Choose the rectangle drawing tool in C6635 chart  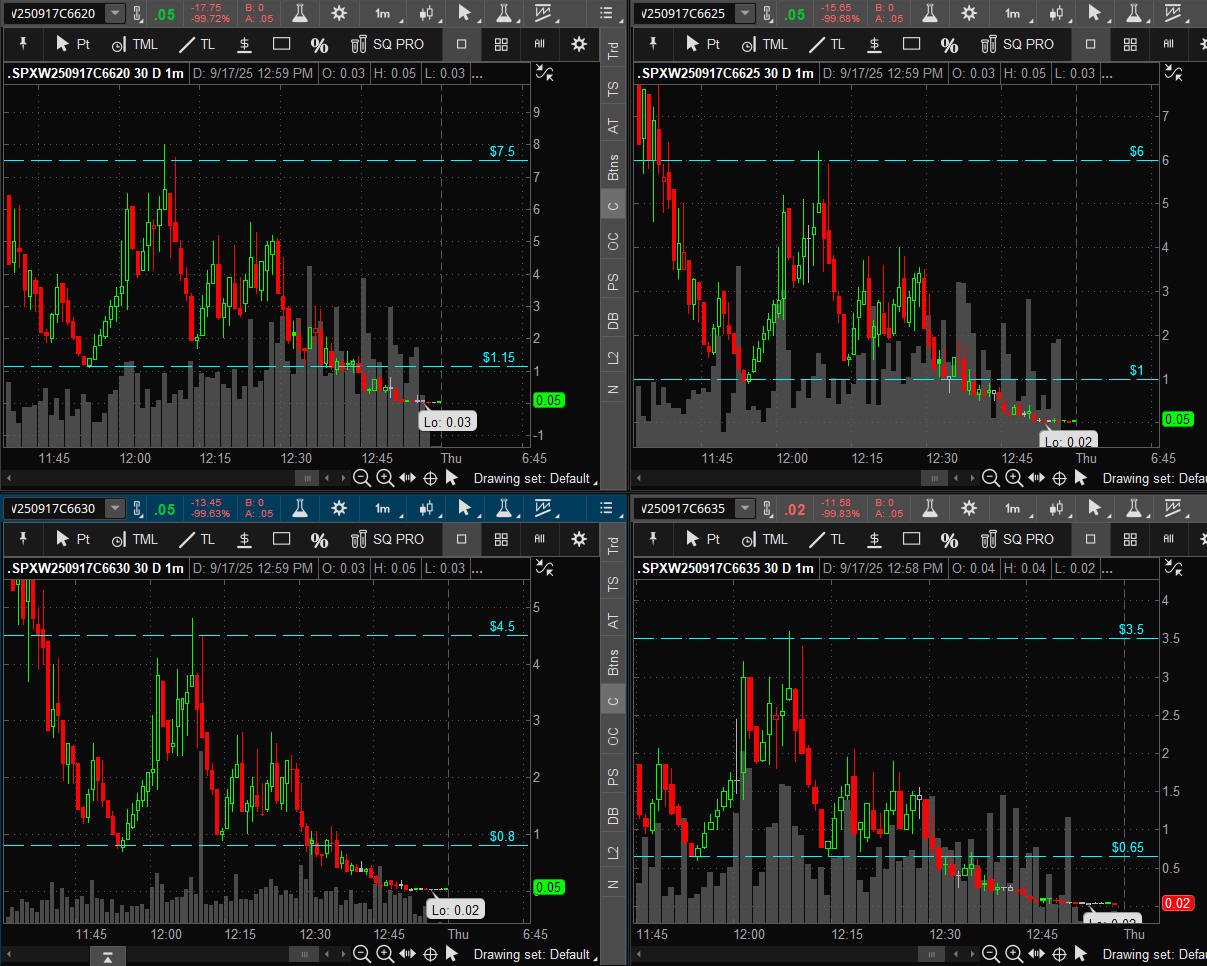[911, 540]
